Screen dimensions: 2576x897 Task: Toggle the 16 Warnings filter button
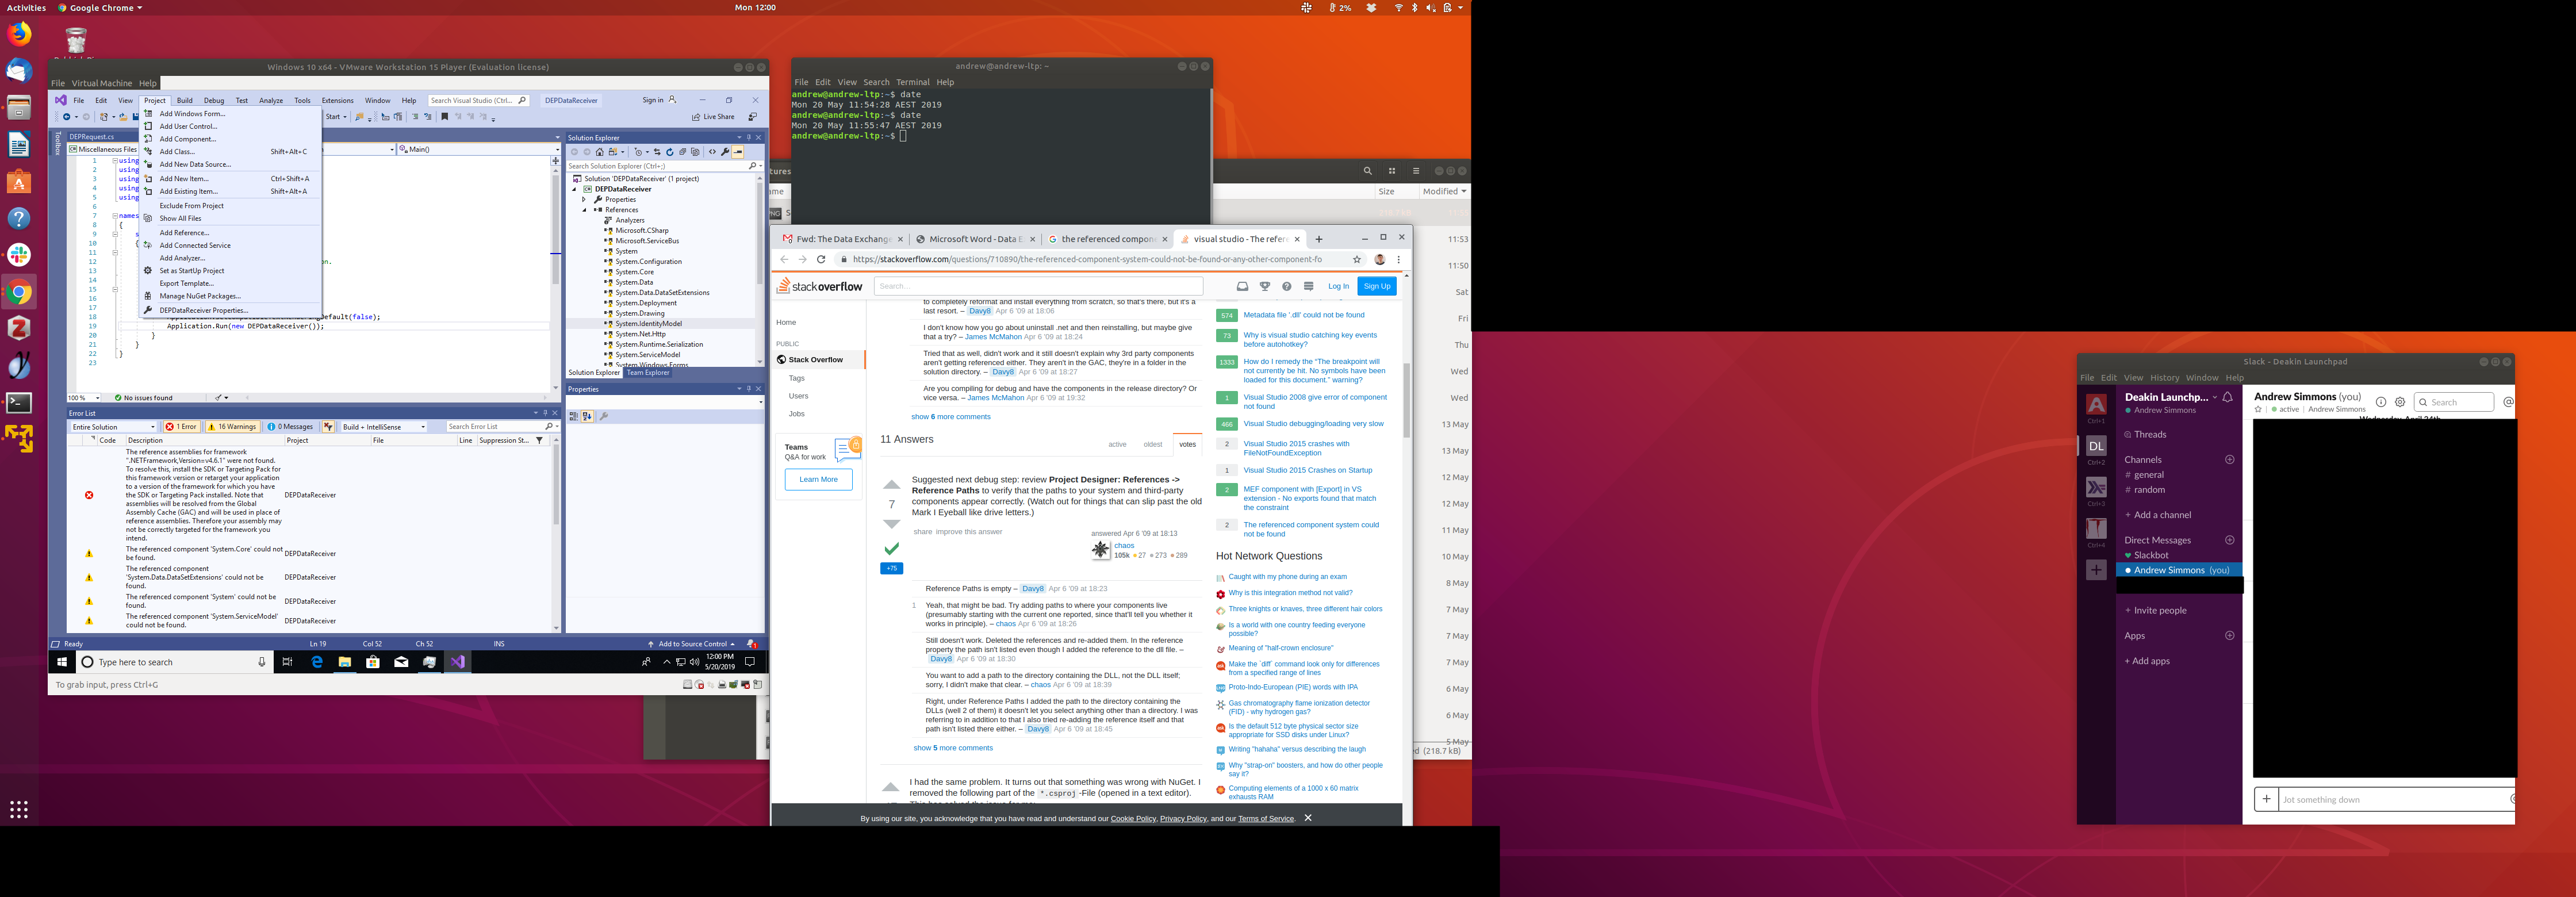tap(232, 427)
